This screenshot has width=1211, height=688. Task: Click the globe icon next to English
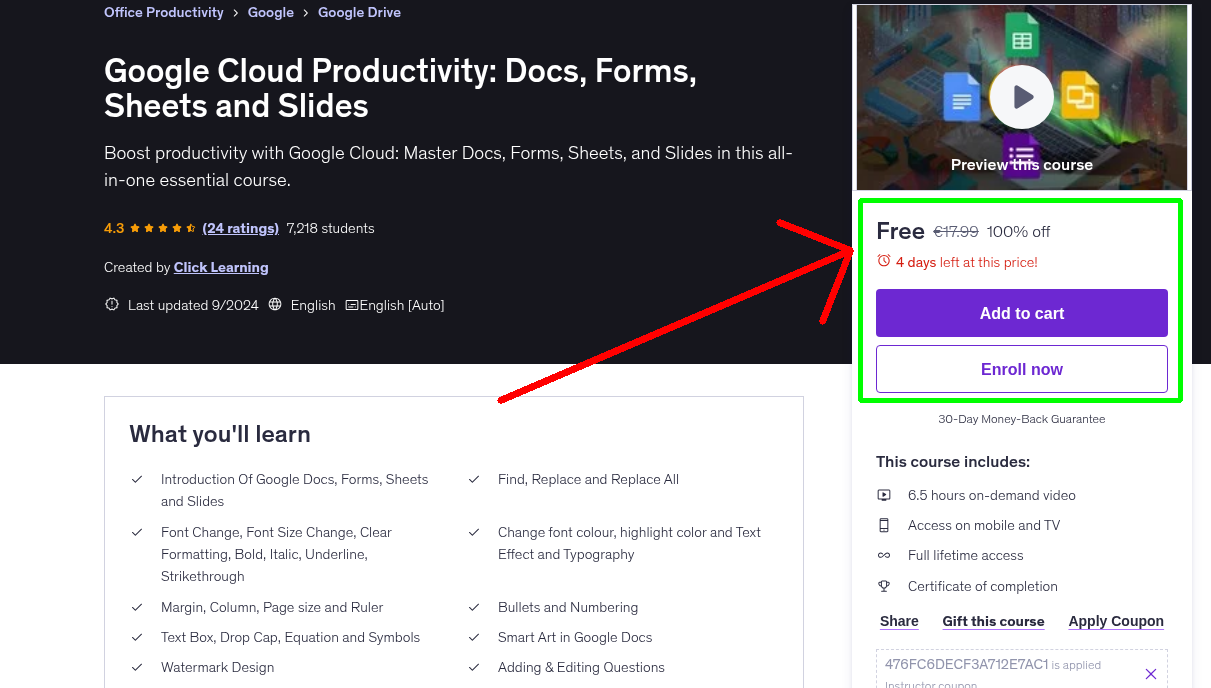pyautogui.click(x=274, y=304)
